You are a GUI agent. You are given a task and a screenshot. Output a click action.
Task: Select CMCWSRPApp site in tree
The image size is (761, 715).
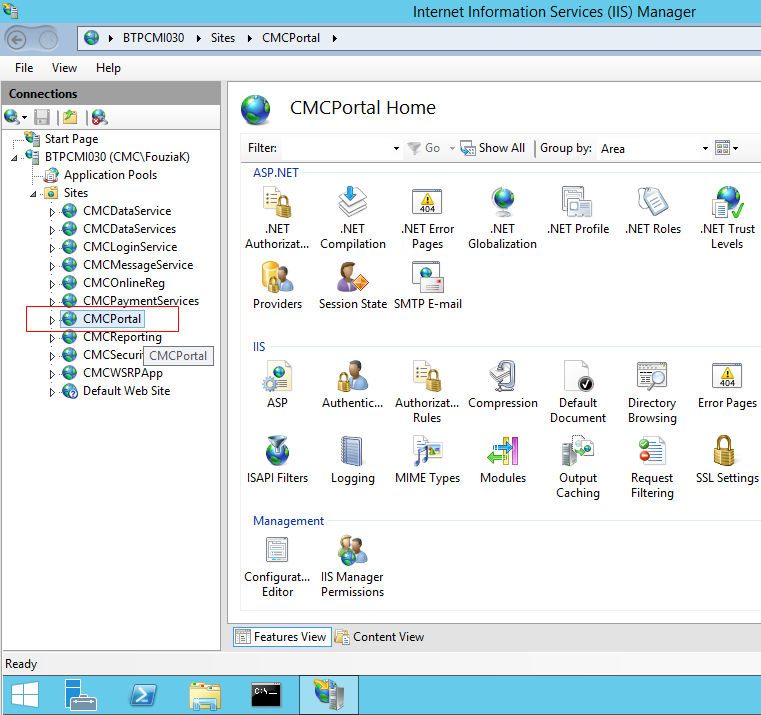click(x=123, y=373)
